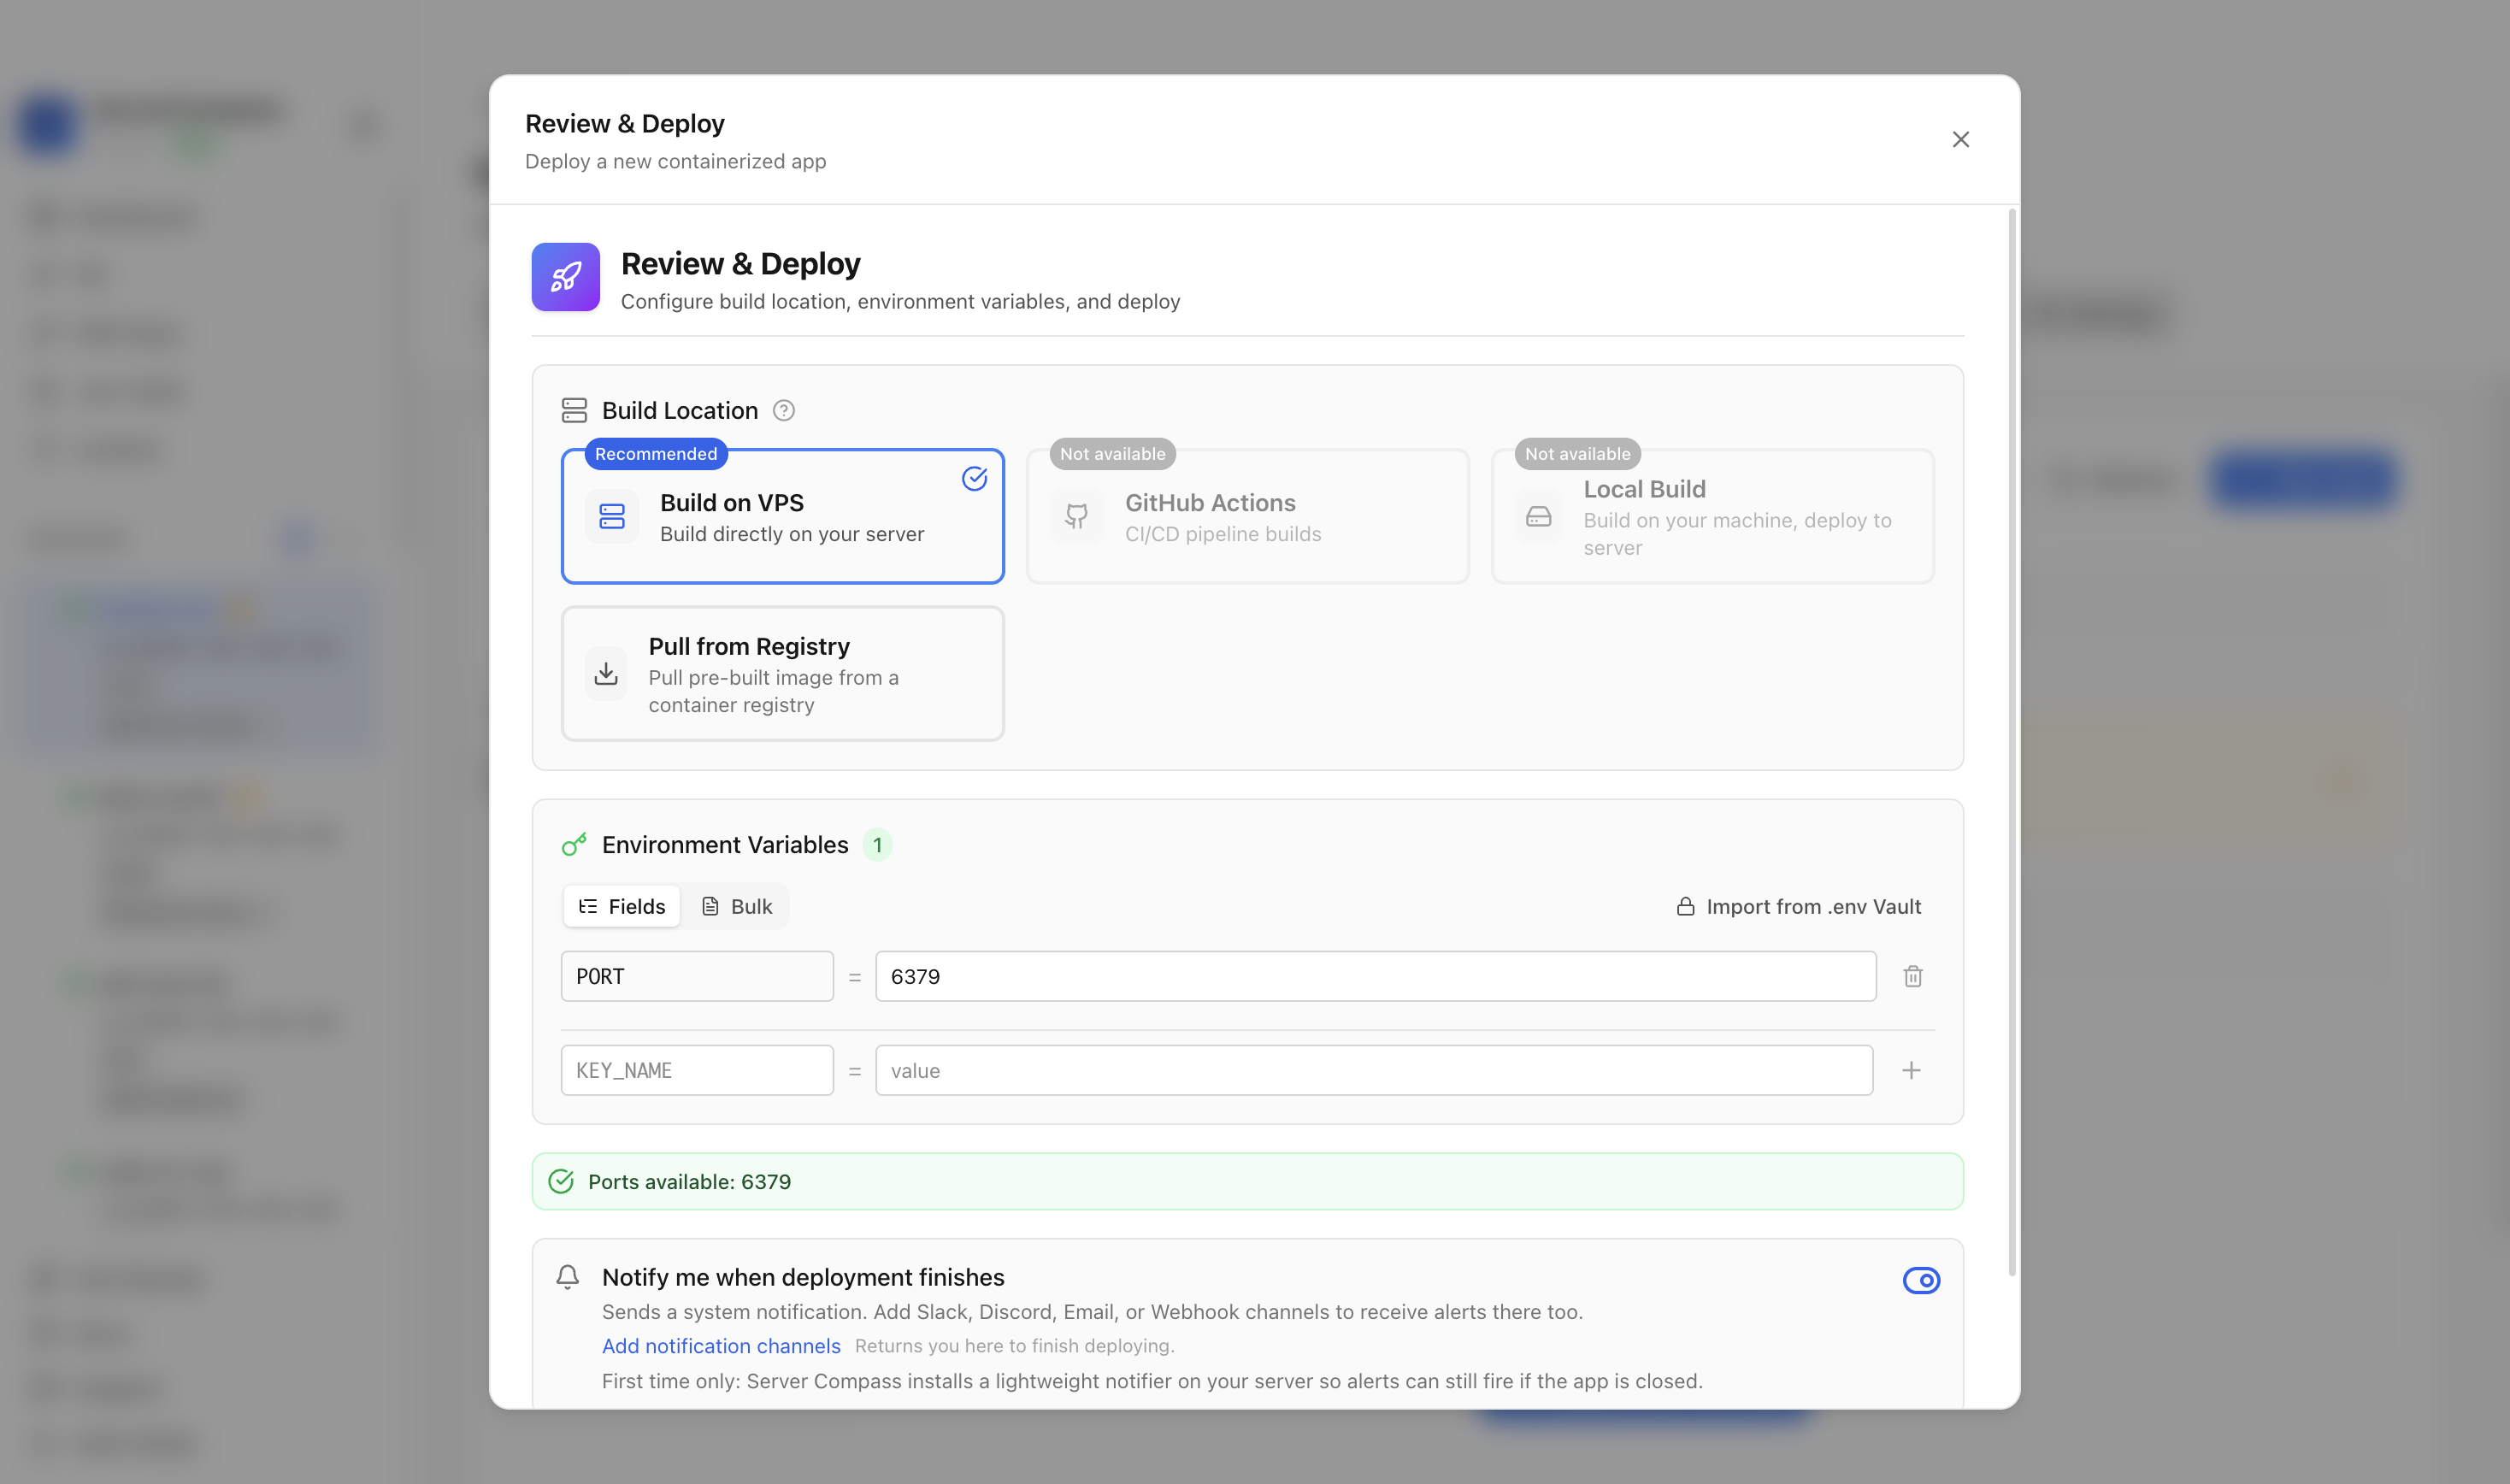The height and width of the screenshot is (1484, 2510).
Task: Click the Build Location server icon
Action: [x=574, y=410]
